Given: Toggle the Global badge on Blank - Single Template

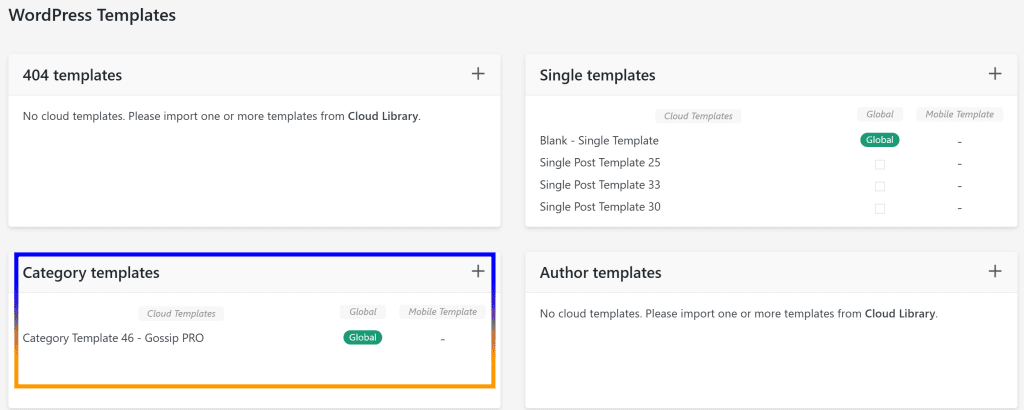Looking at the screenshot, I should pos(879,140).
